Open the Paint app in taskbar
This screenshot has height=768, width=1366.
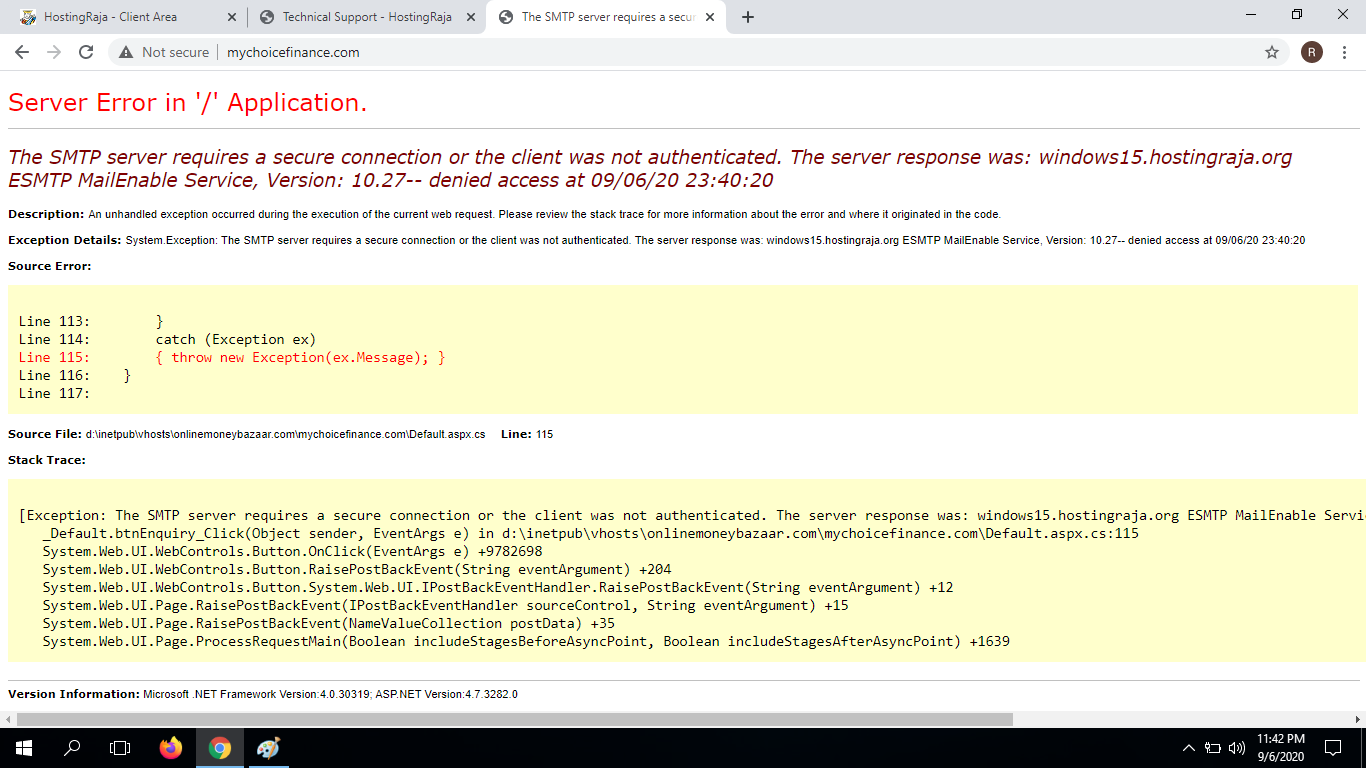tap(269, 748)
